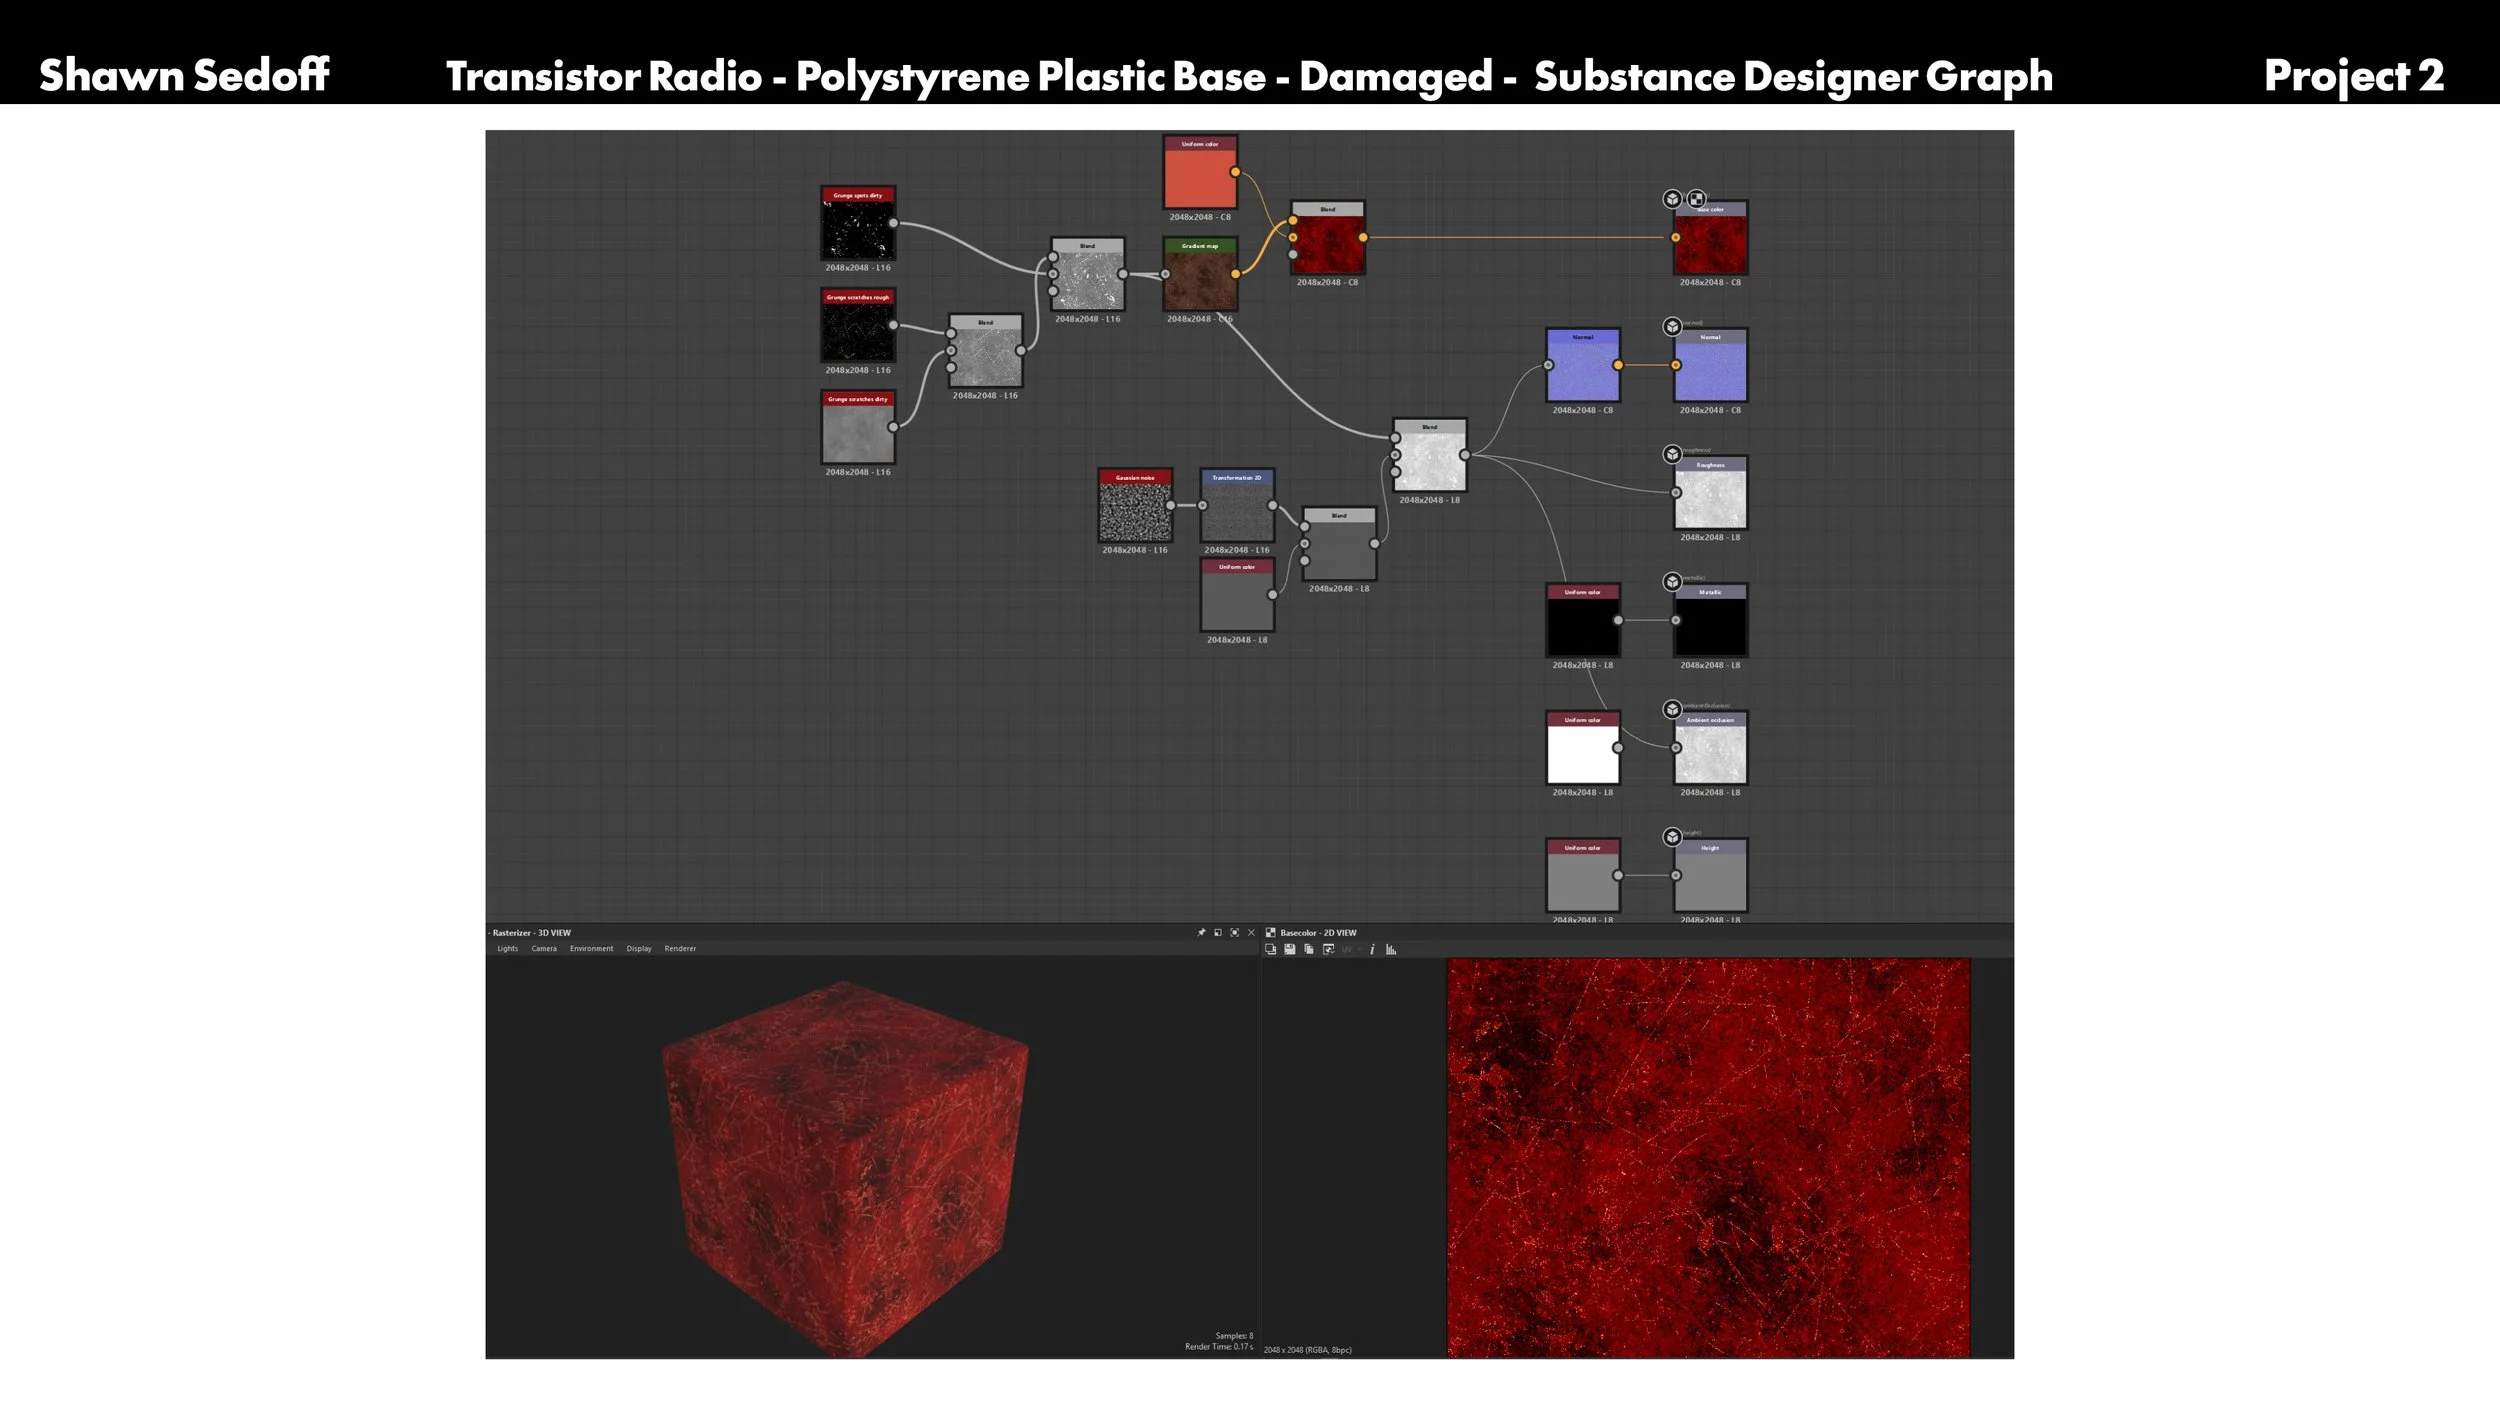The width and height of the screenshot is (2500, 1406).
Task: Select the dark Blend node after Transformation 2D
Action: [1340, 544]
